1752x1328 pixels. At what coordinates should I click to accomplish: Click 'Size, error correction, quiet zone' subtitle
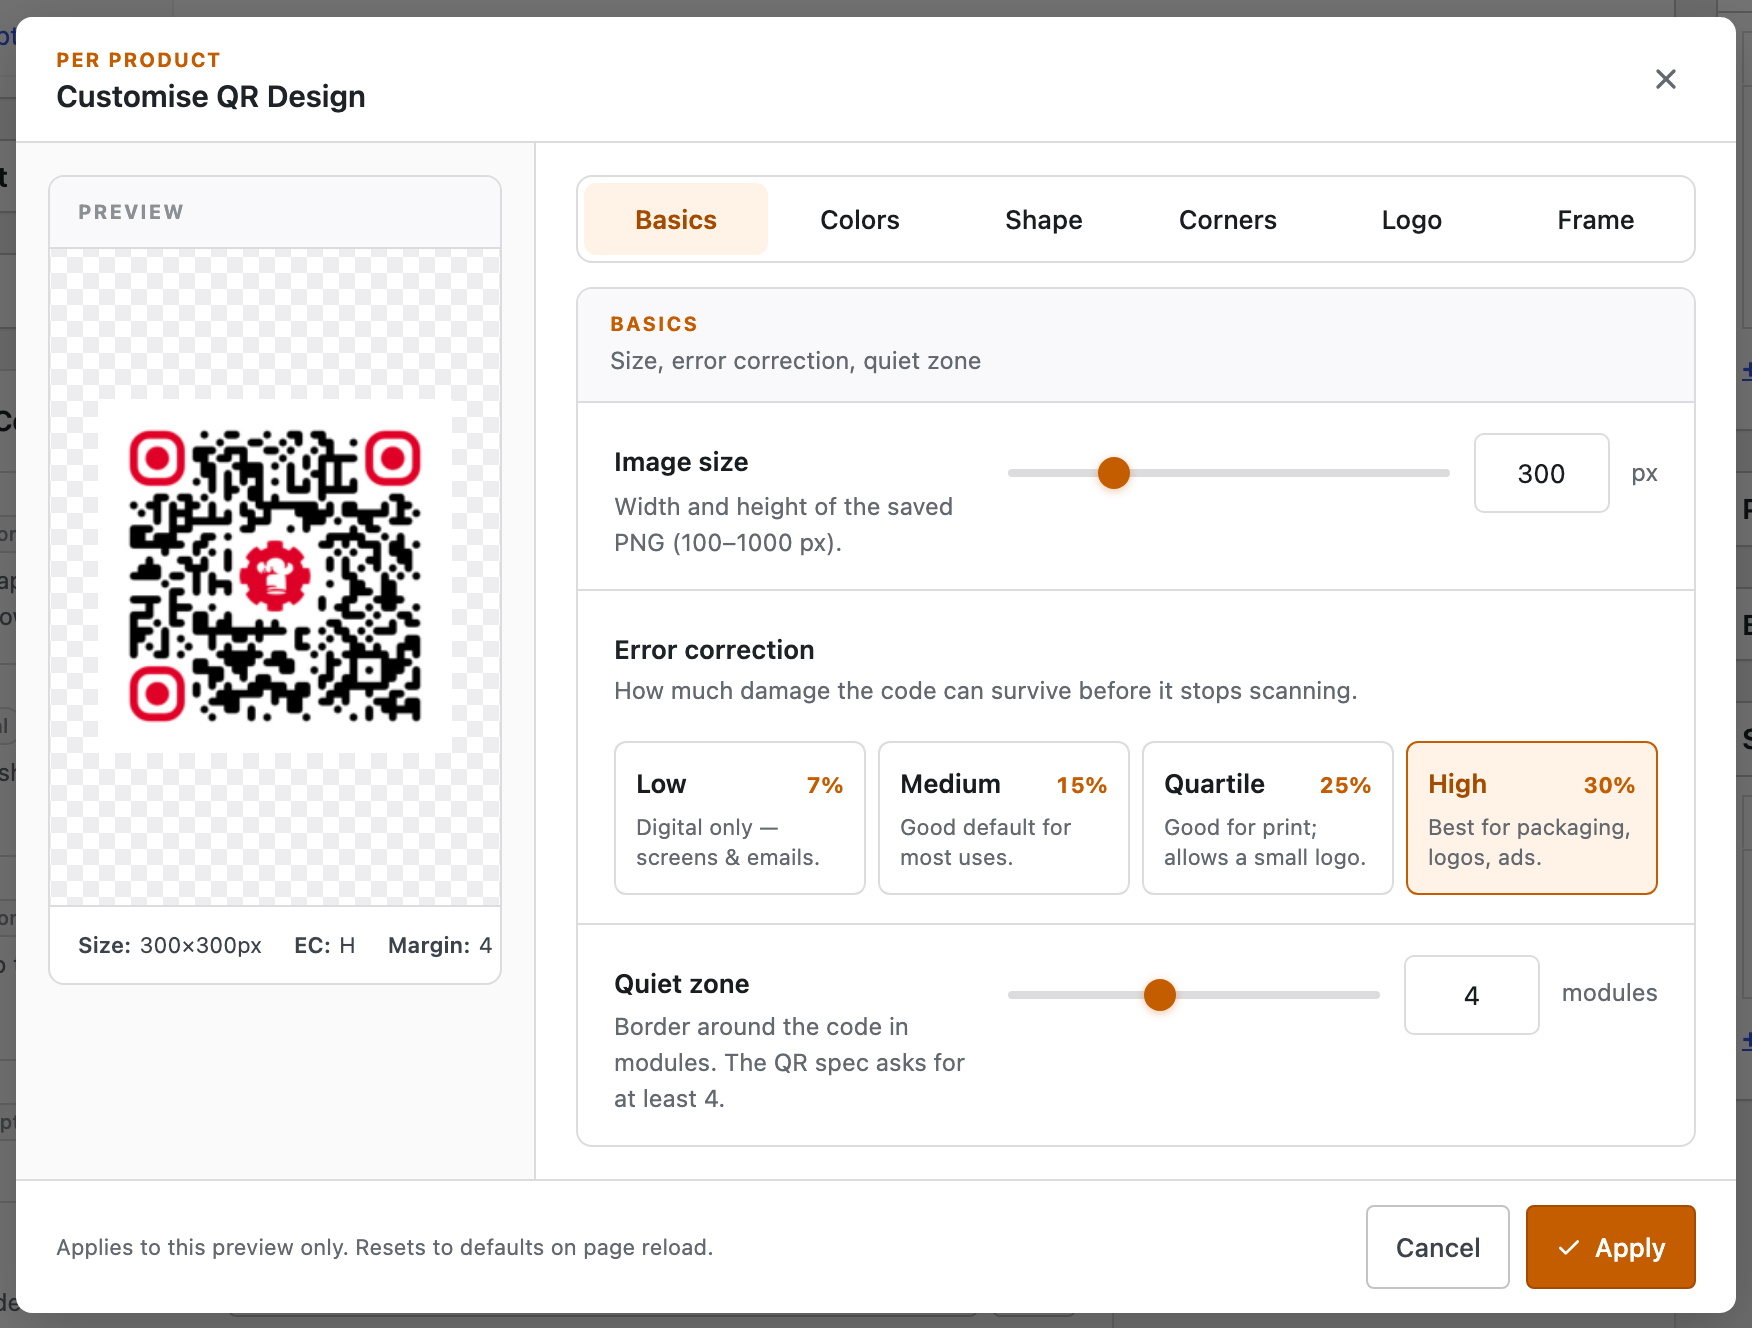point(795,361)
